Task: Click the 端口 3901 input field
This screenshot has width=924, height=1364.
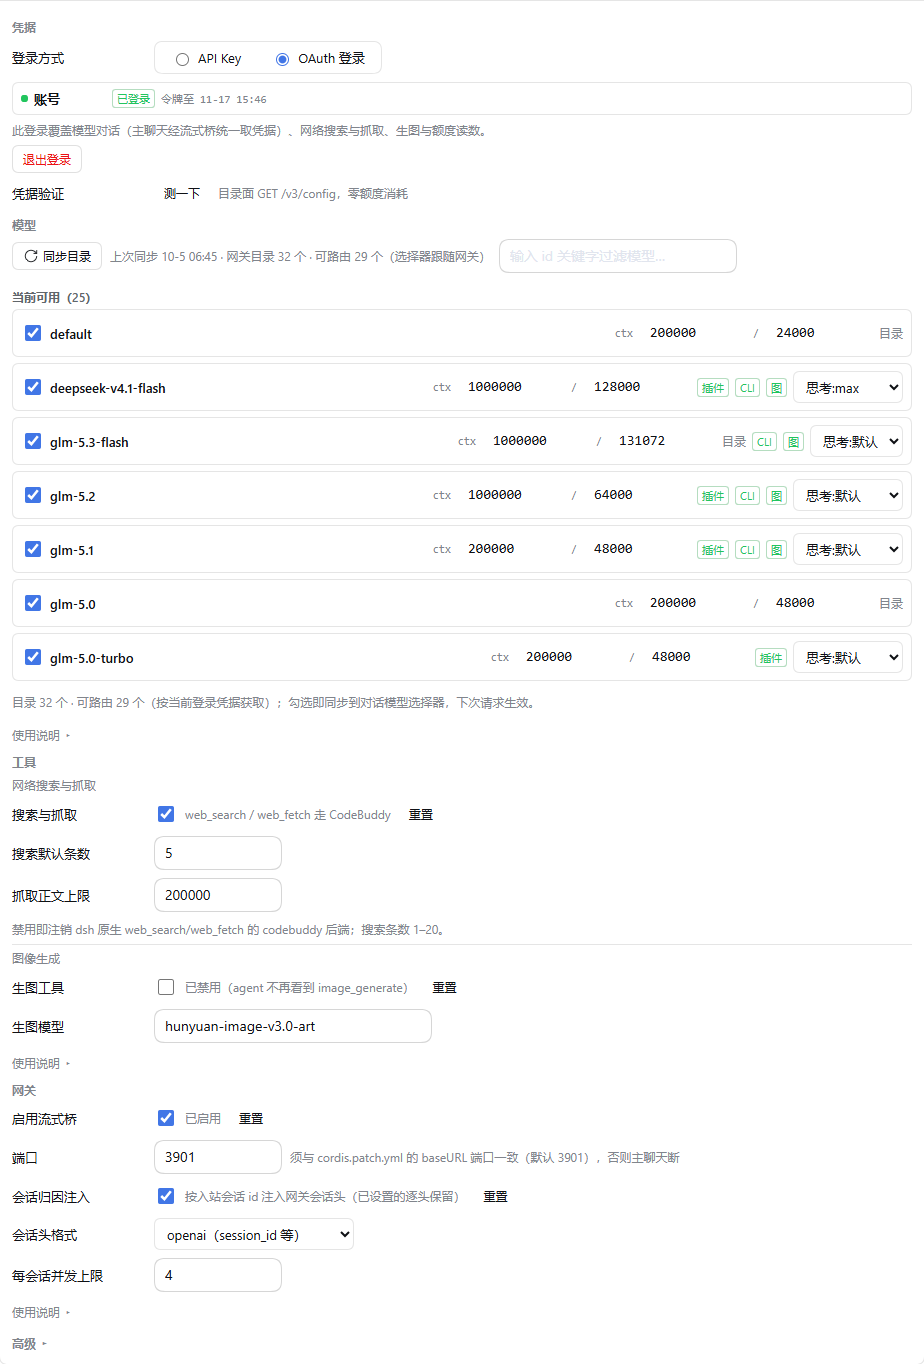Action: (x=218, y=1157)
